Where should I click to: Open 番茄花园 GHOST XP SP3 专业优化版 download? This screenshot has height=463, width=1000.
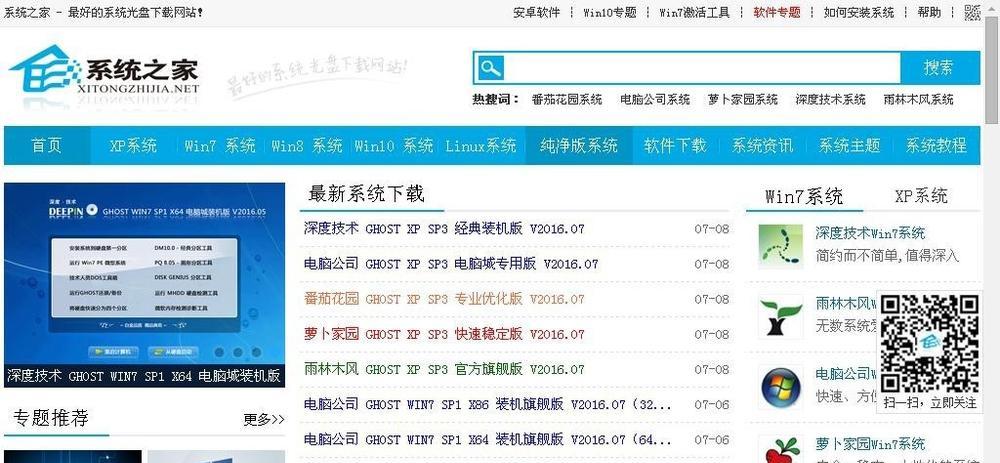click(444, 299)
